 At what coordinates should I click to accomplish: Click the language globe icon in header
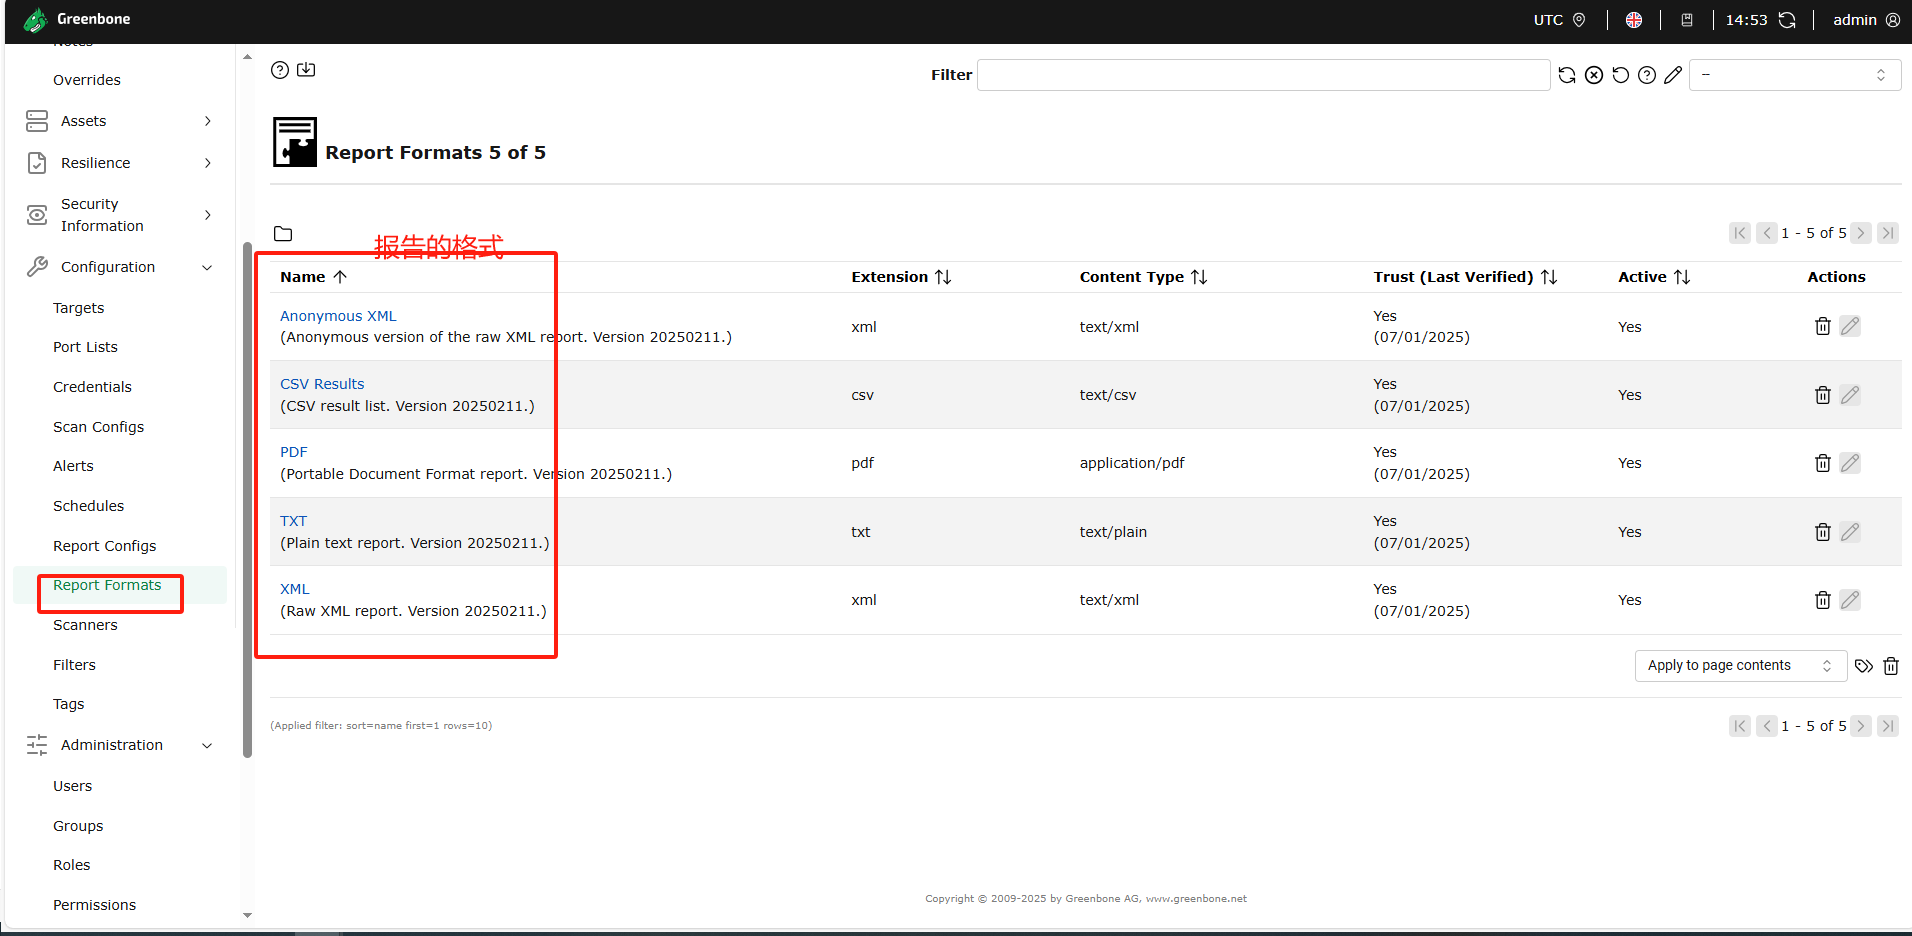(1634, 20)
